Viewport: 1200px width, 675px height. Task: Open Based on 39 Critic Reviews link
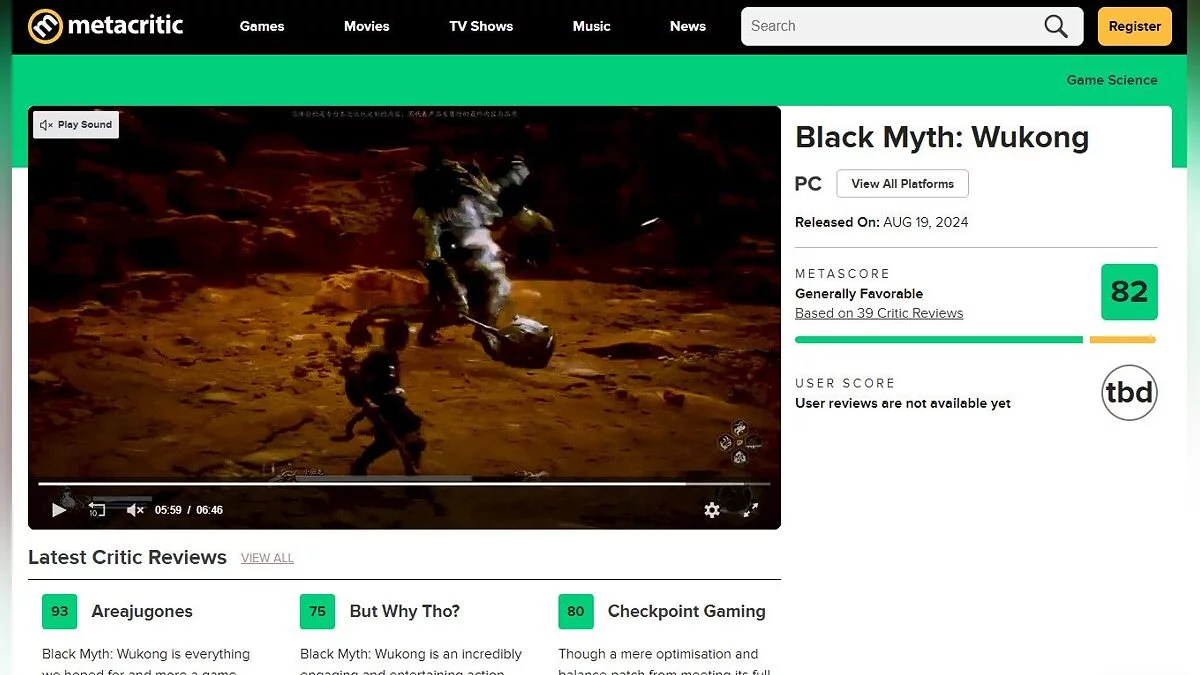879,313
